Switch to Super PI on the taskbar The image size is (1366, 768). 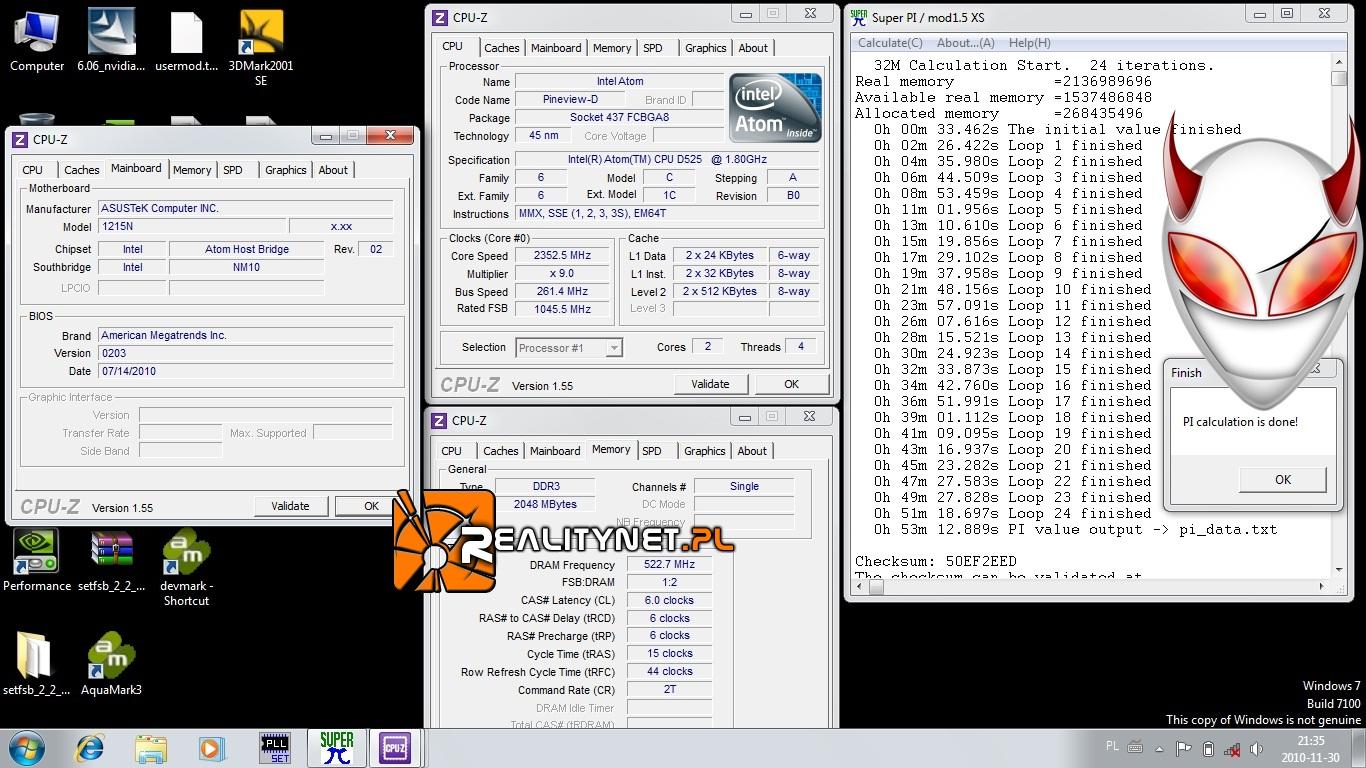337,748
